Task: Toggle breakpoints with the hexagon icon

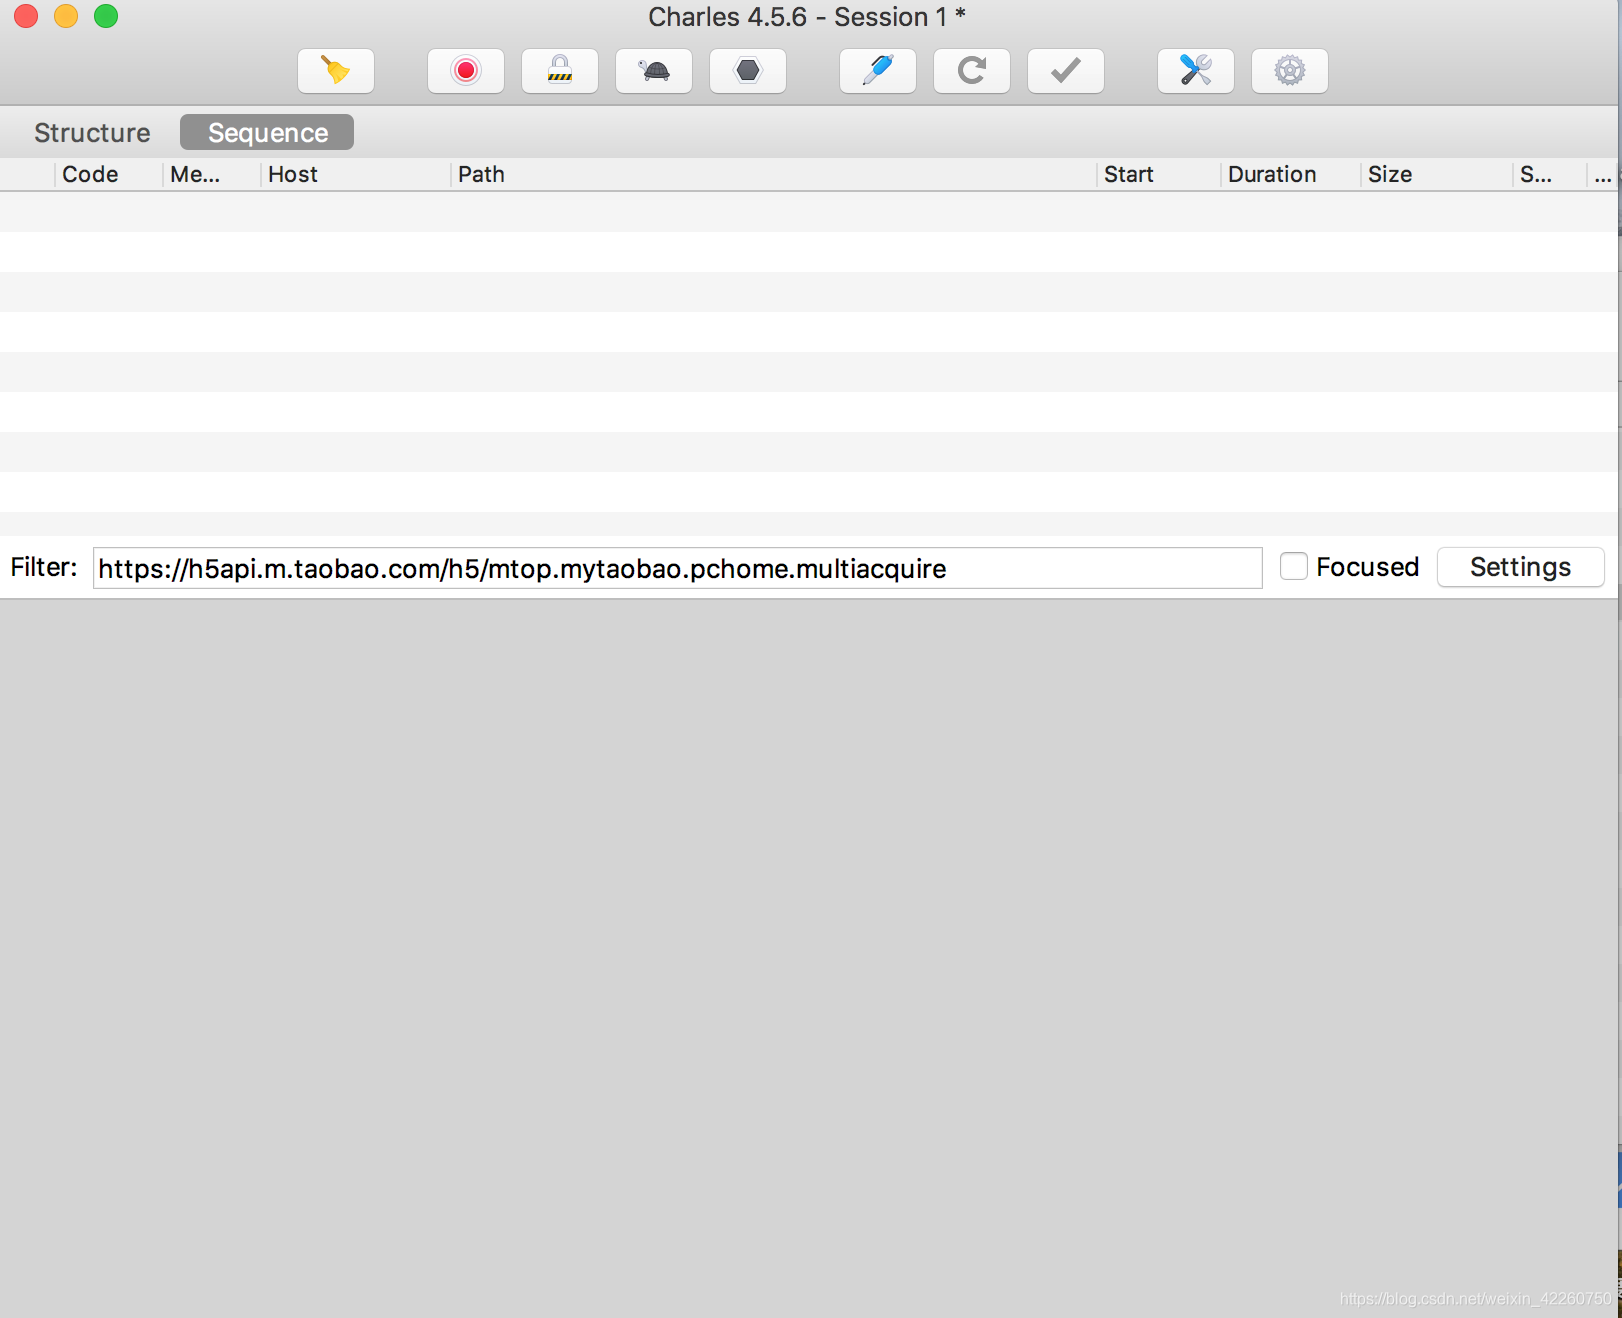Action: coord(748,71)
